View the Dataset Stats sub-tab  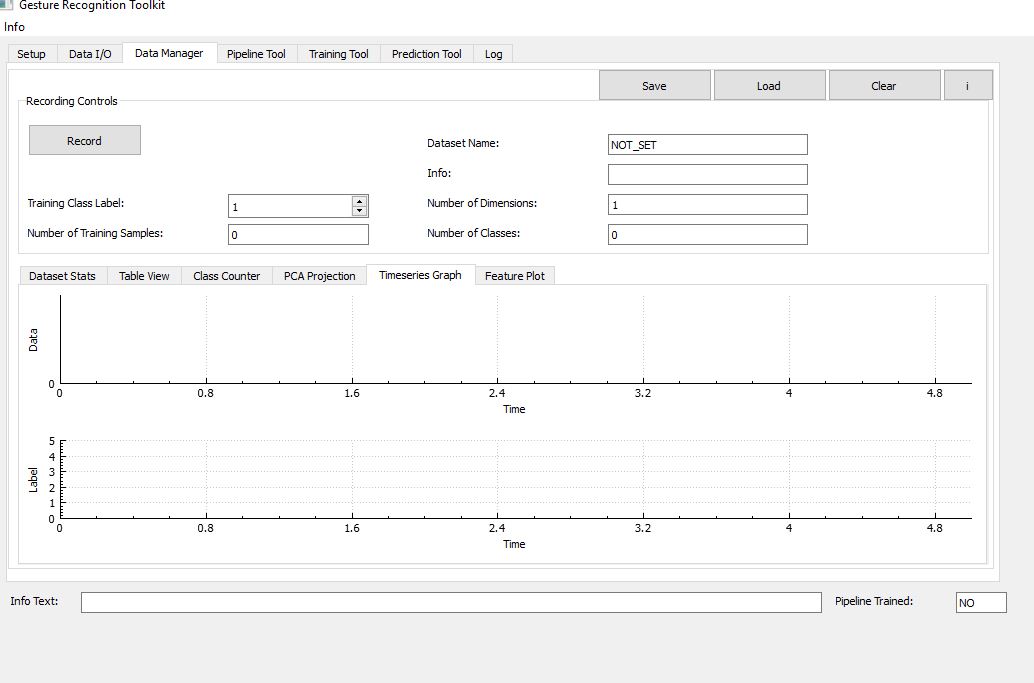63,276
